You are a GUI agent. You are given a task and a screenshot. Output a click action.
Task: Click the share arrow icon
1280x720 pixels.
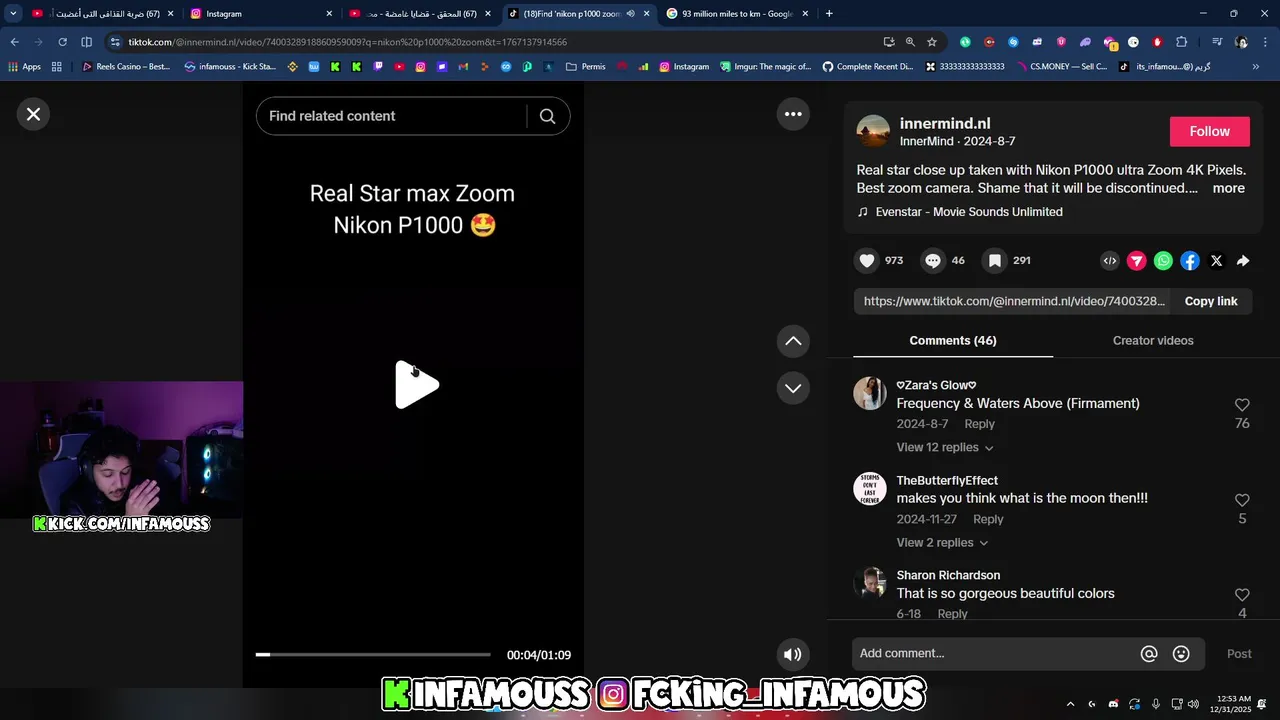coord(1243,261)
